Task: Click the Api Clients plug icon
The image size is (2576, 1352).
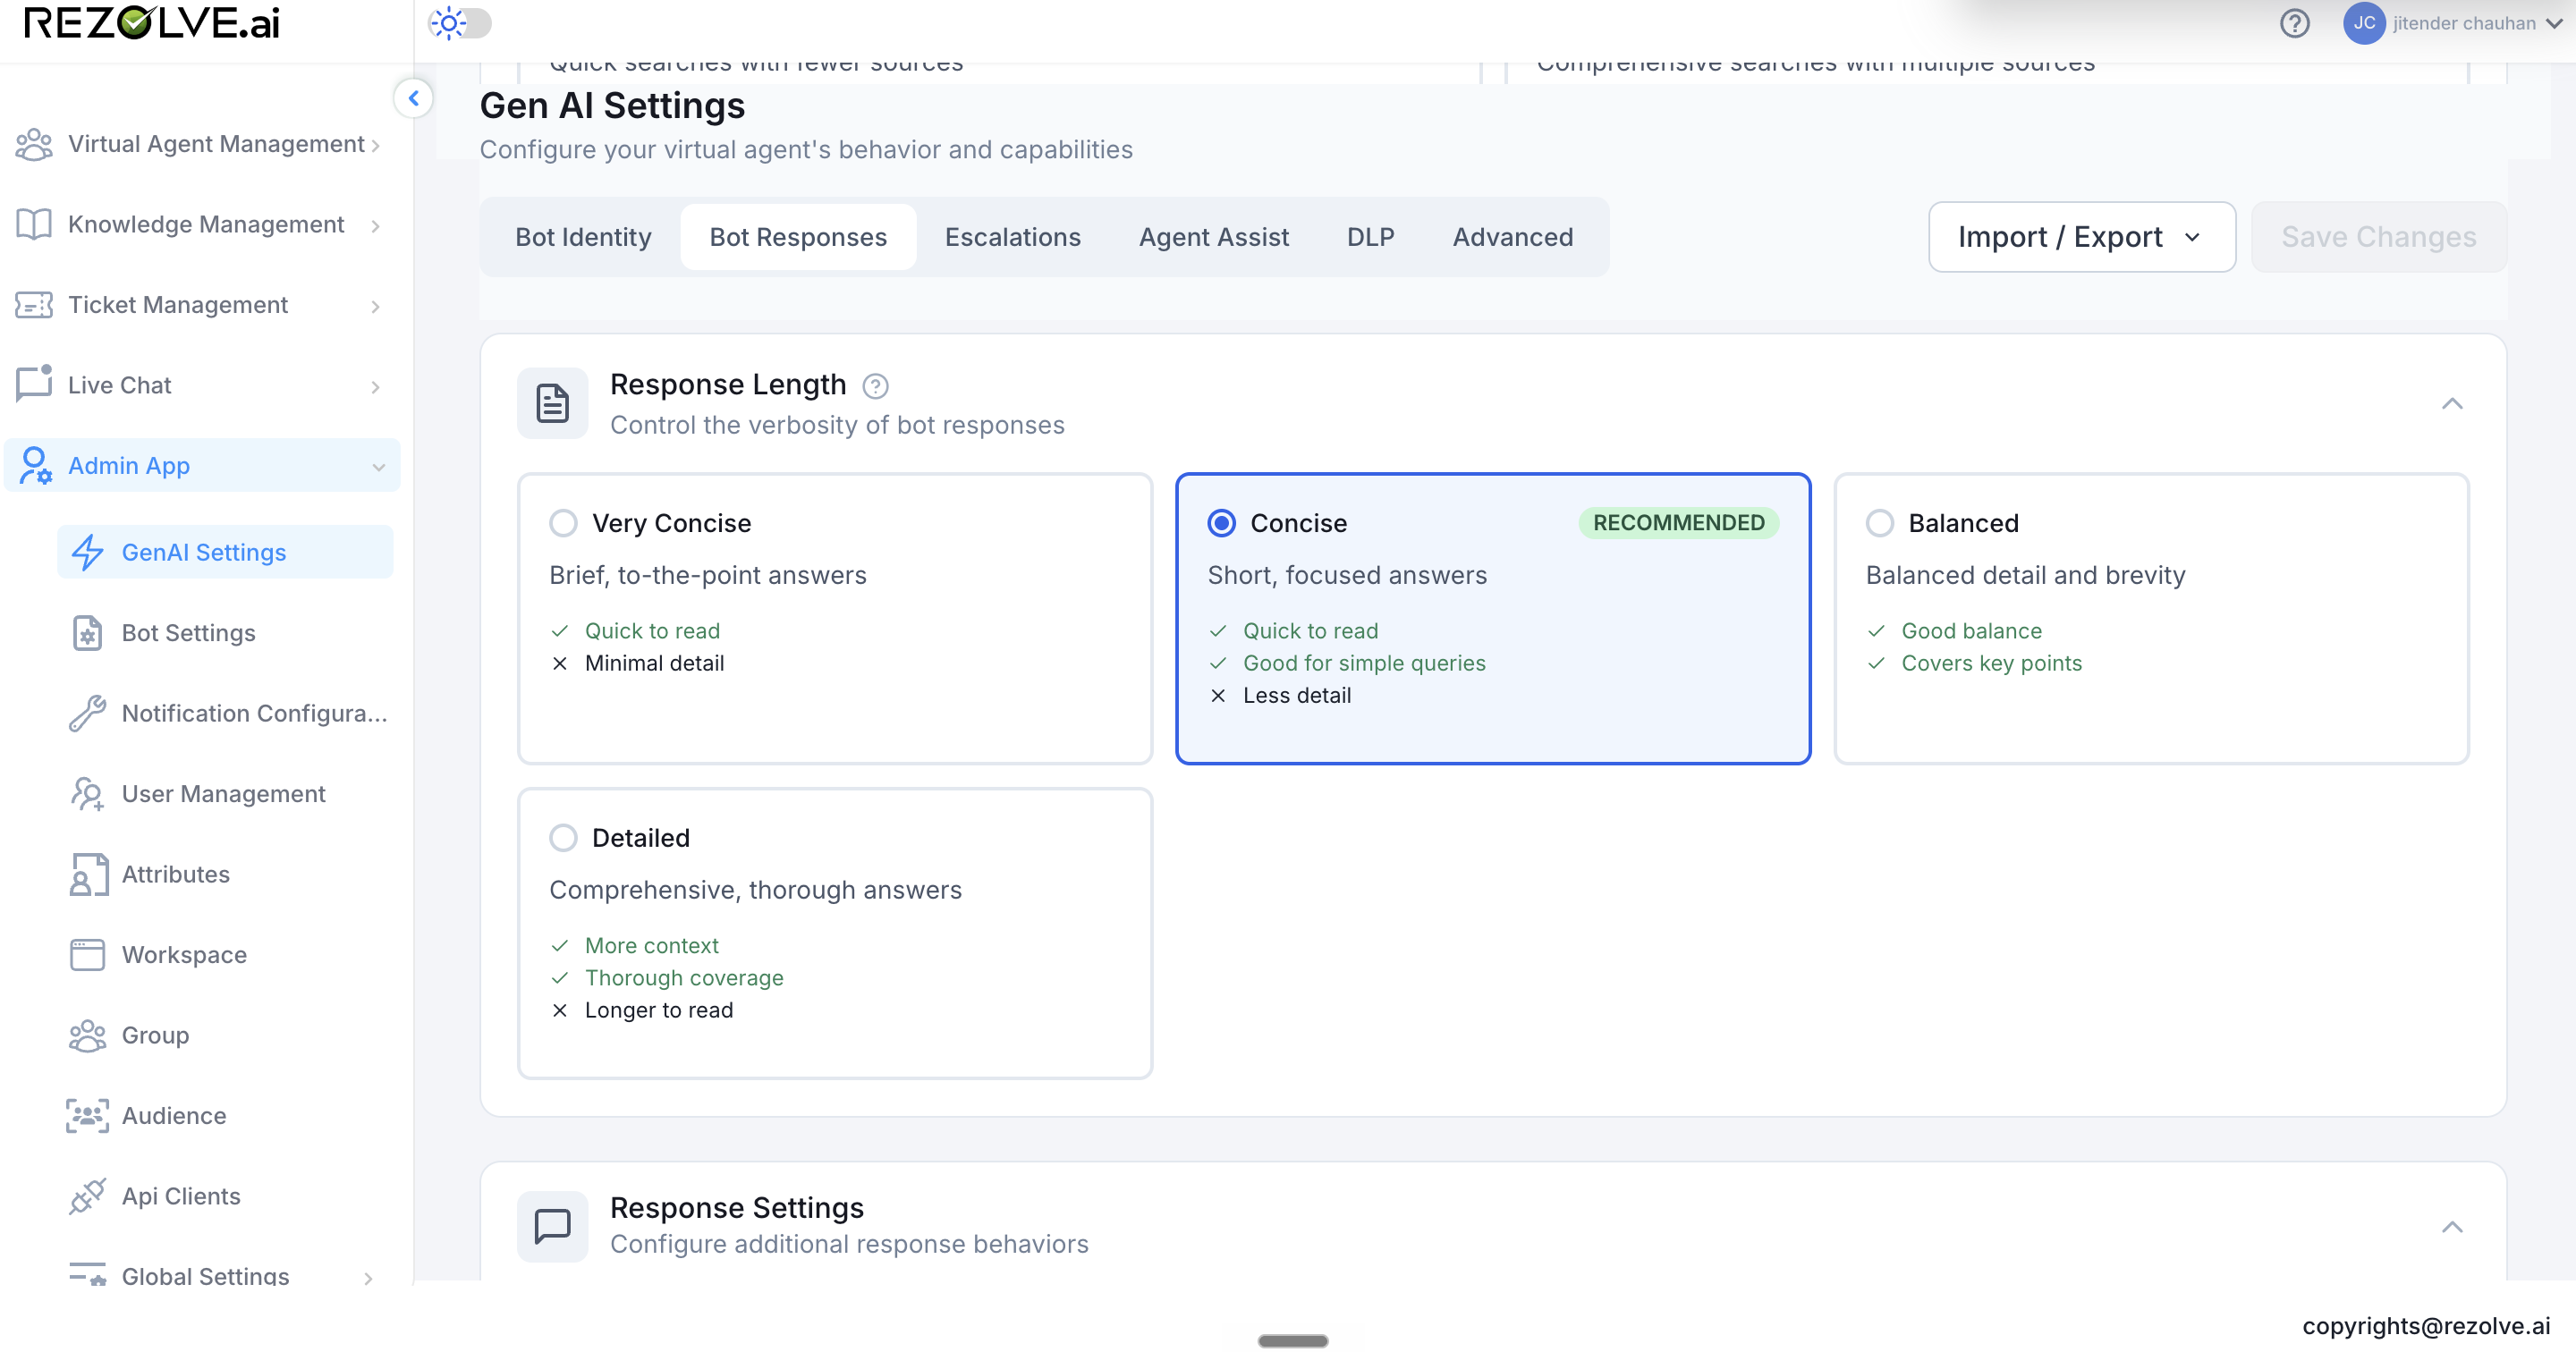Action: click(x=88, y=1196)
